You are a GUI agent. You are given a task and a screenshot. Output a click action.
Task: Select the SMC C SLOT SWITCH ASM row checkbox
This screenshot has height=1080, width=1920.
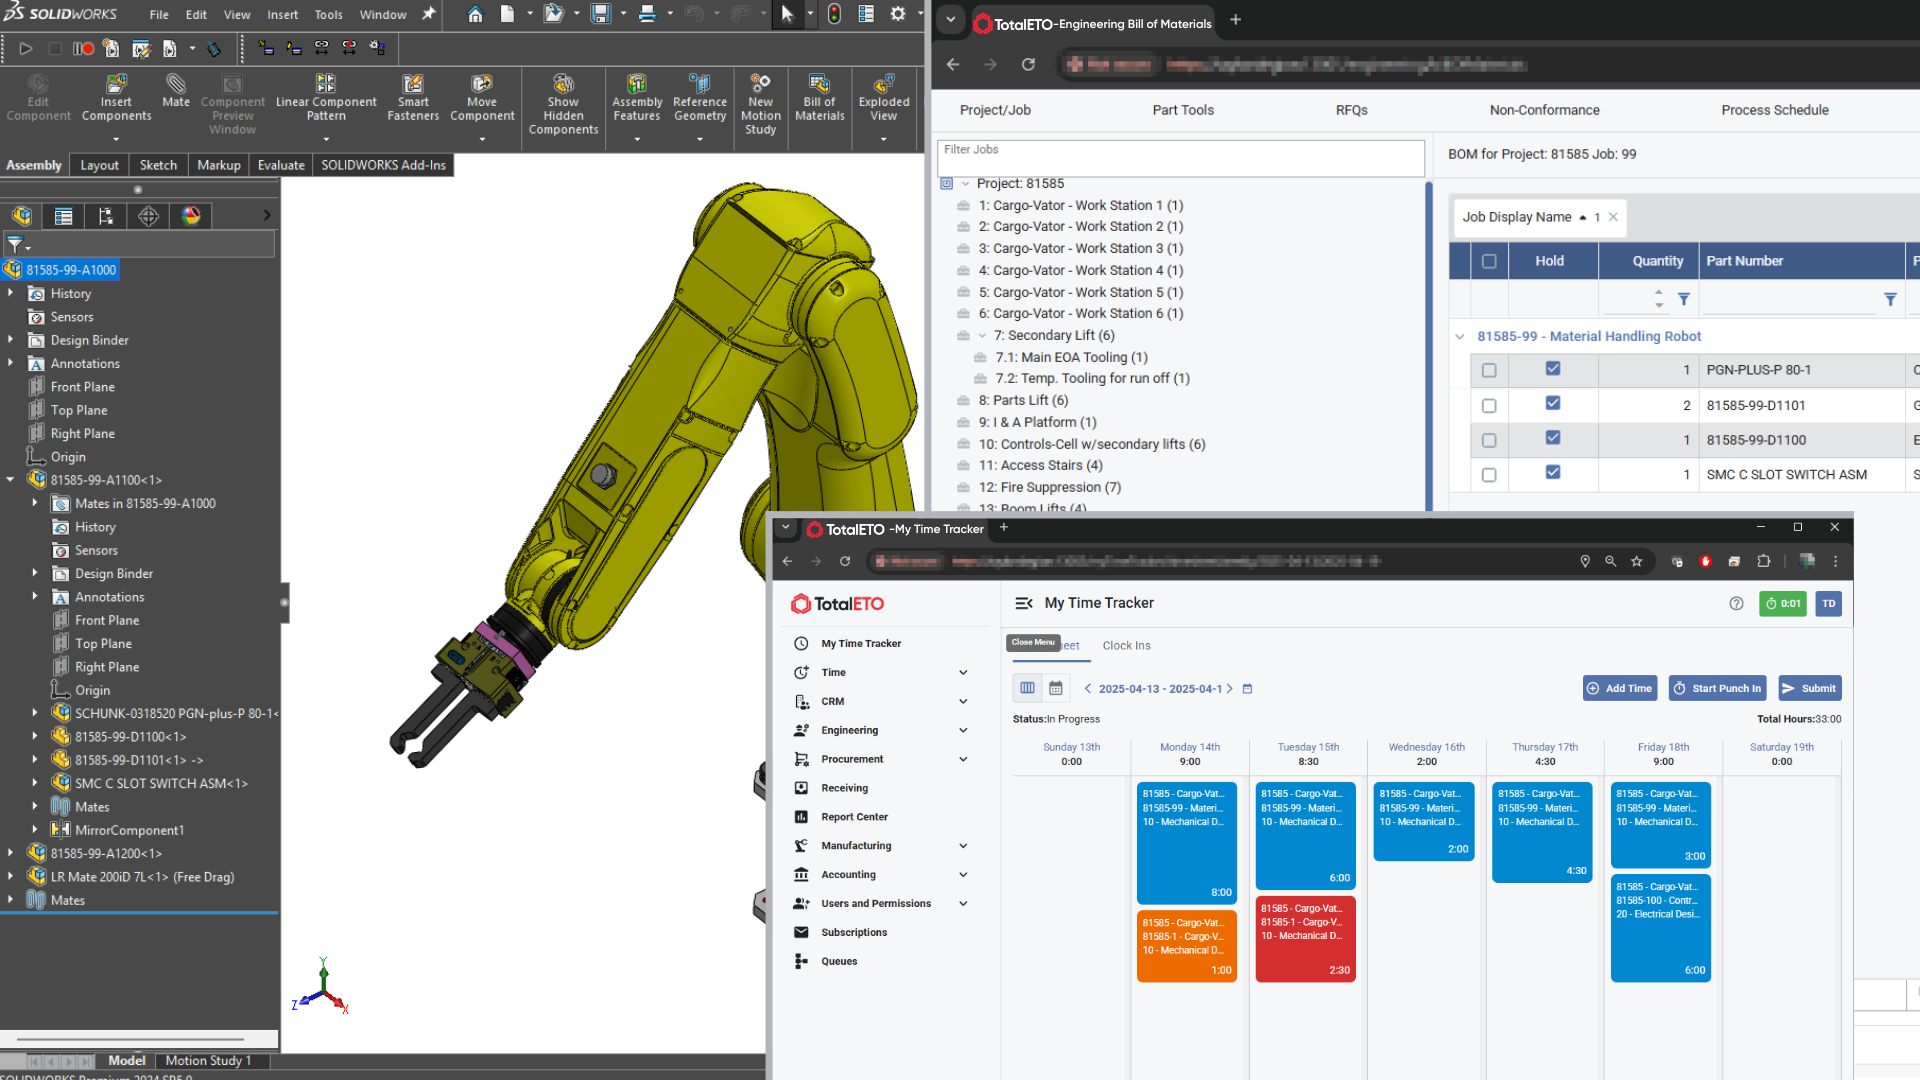coord(1489,475)
